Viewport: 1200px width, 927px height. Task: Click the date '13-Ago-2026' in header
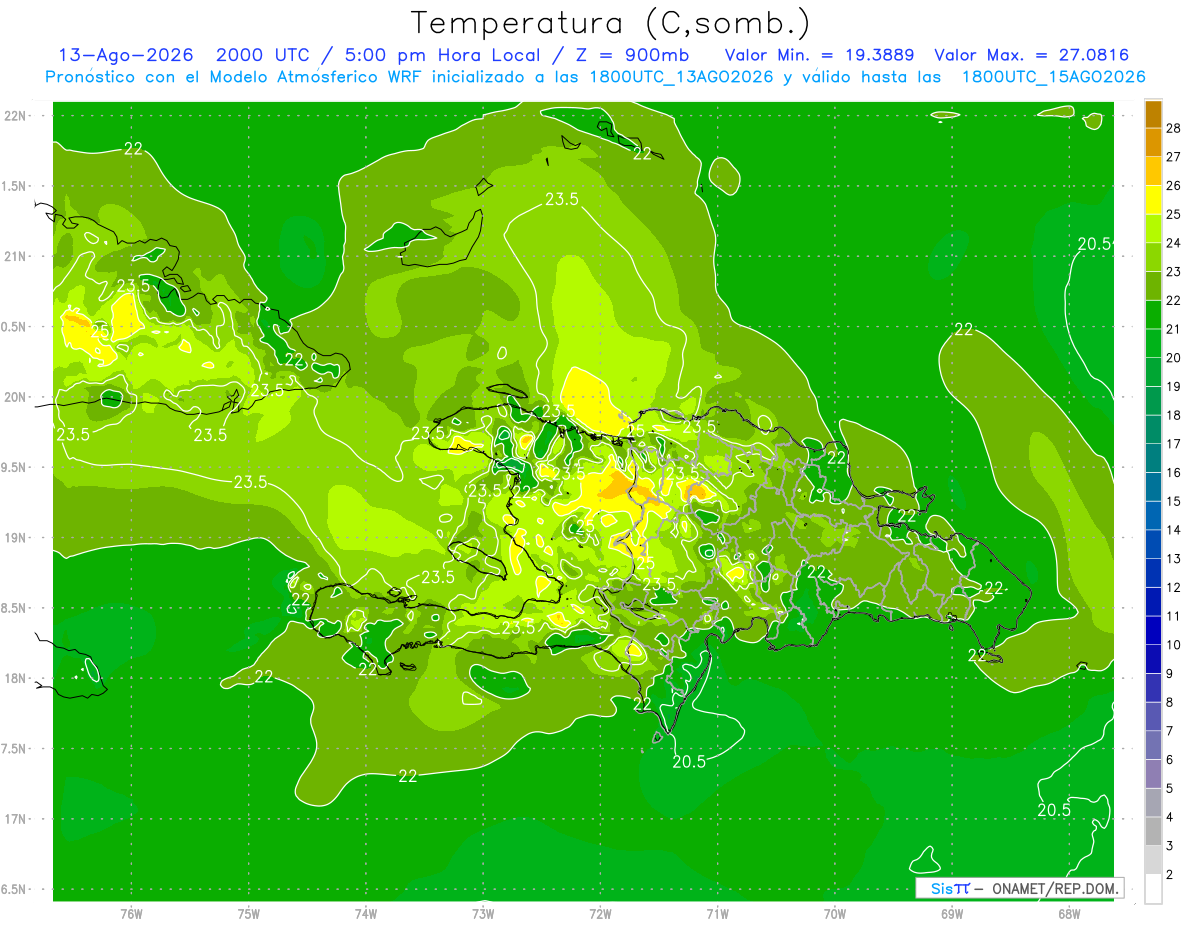click(x=125, y=55)
